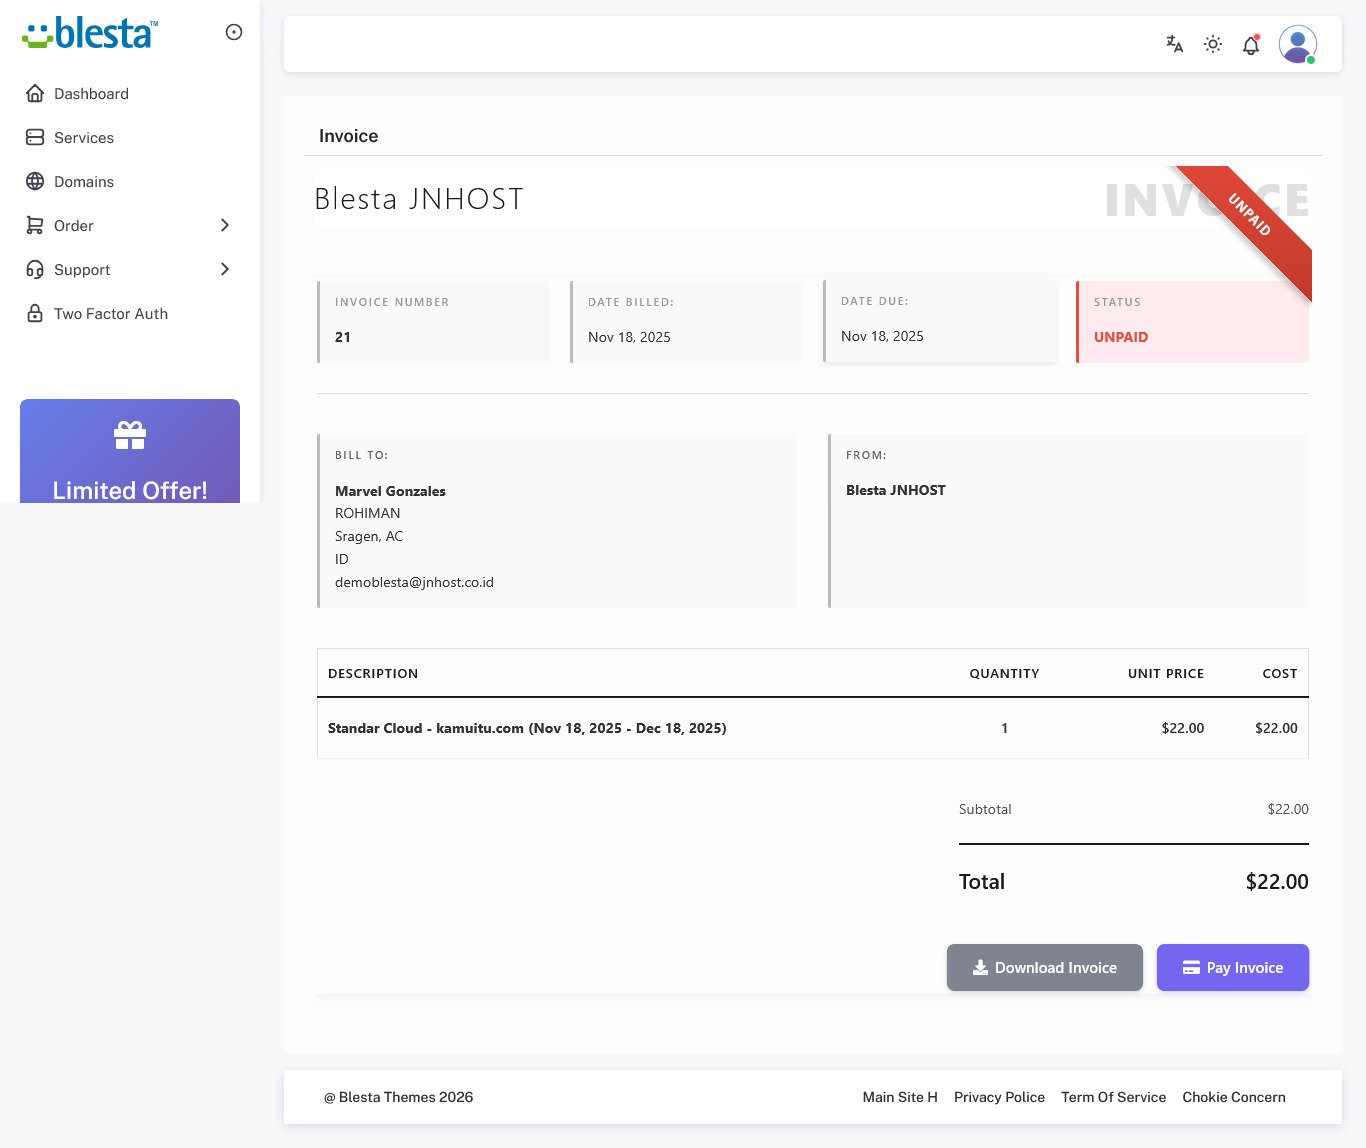Open the Term Of Service footer link

(x=1113, y=1097)
